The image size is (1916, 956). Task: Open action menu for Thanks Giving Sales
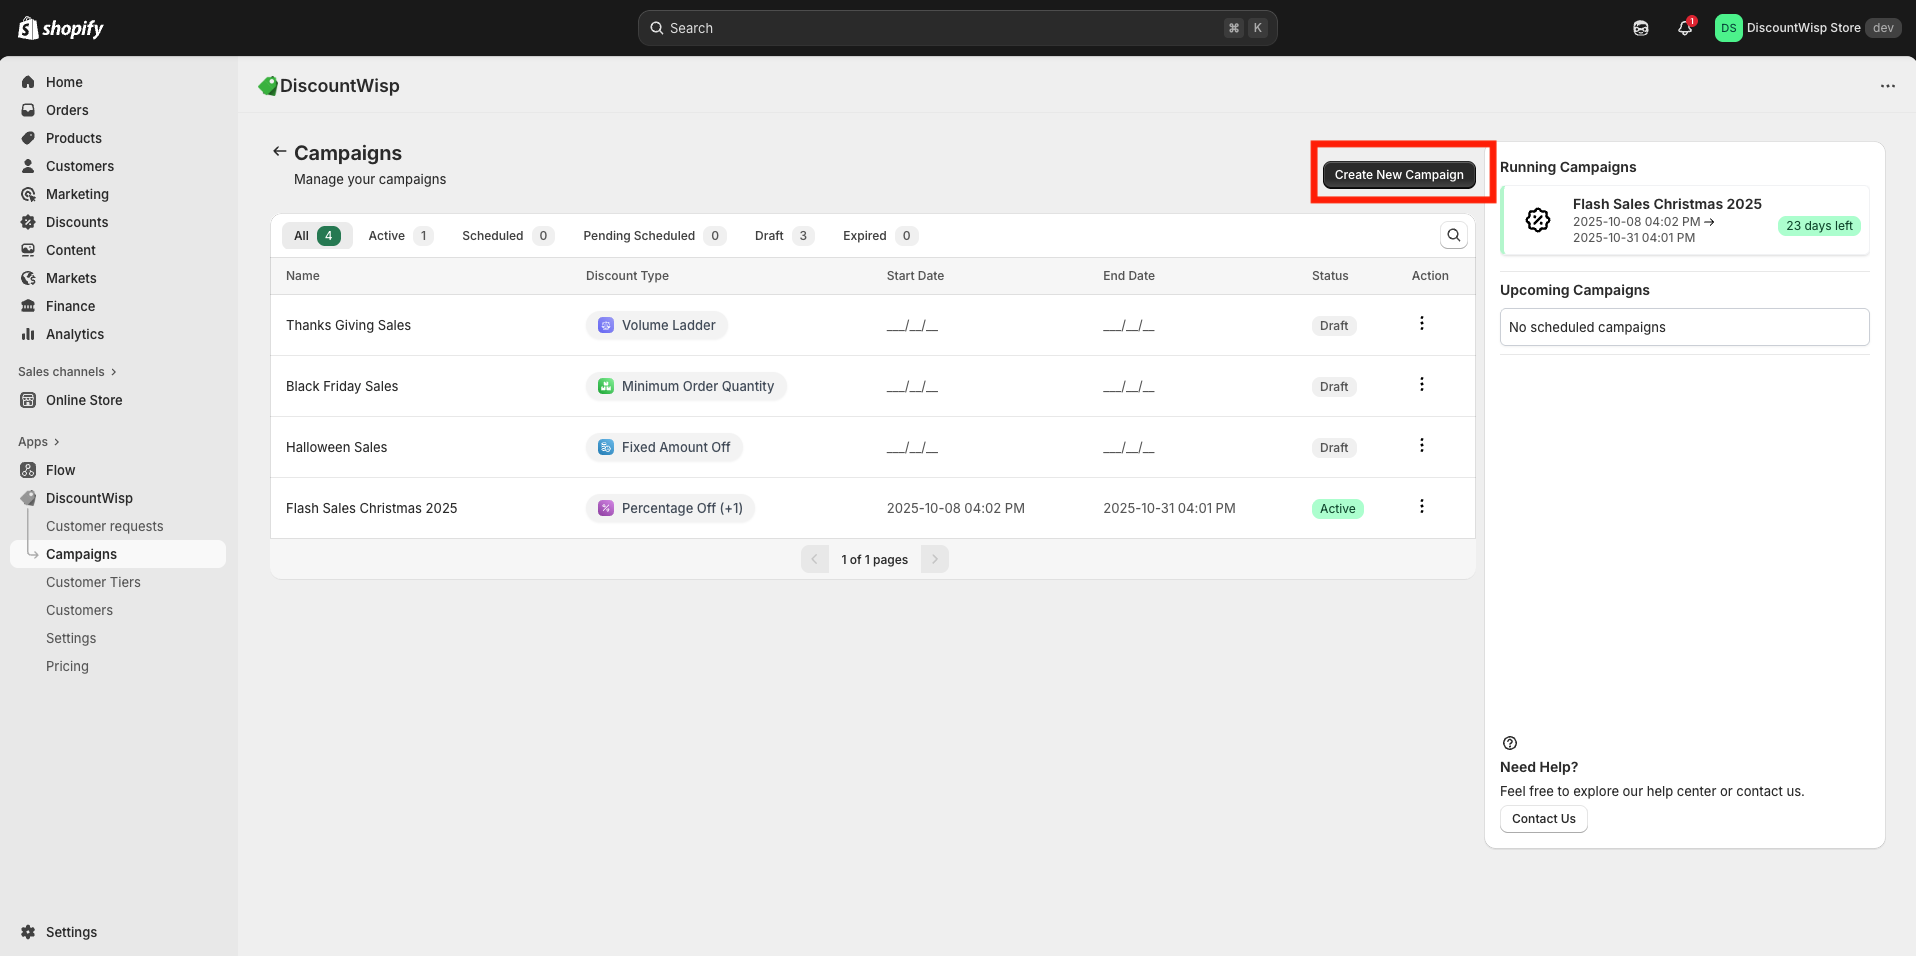point(1421,324)
